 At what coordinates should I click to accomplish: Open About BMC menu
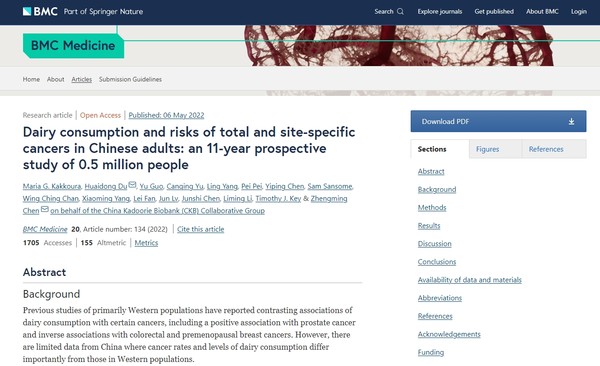pyautogui.click(x=542, y=11)
